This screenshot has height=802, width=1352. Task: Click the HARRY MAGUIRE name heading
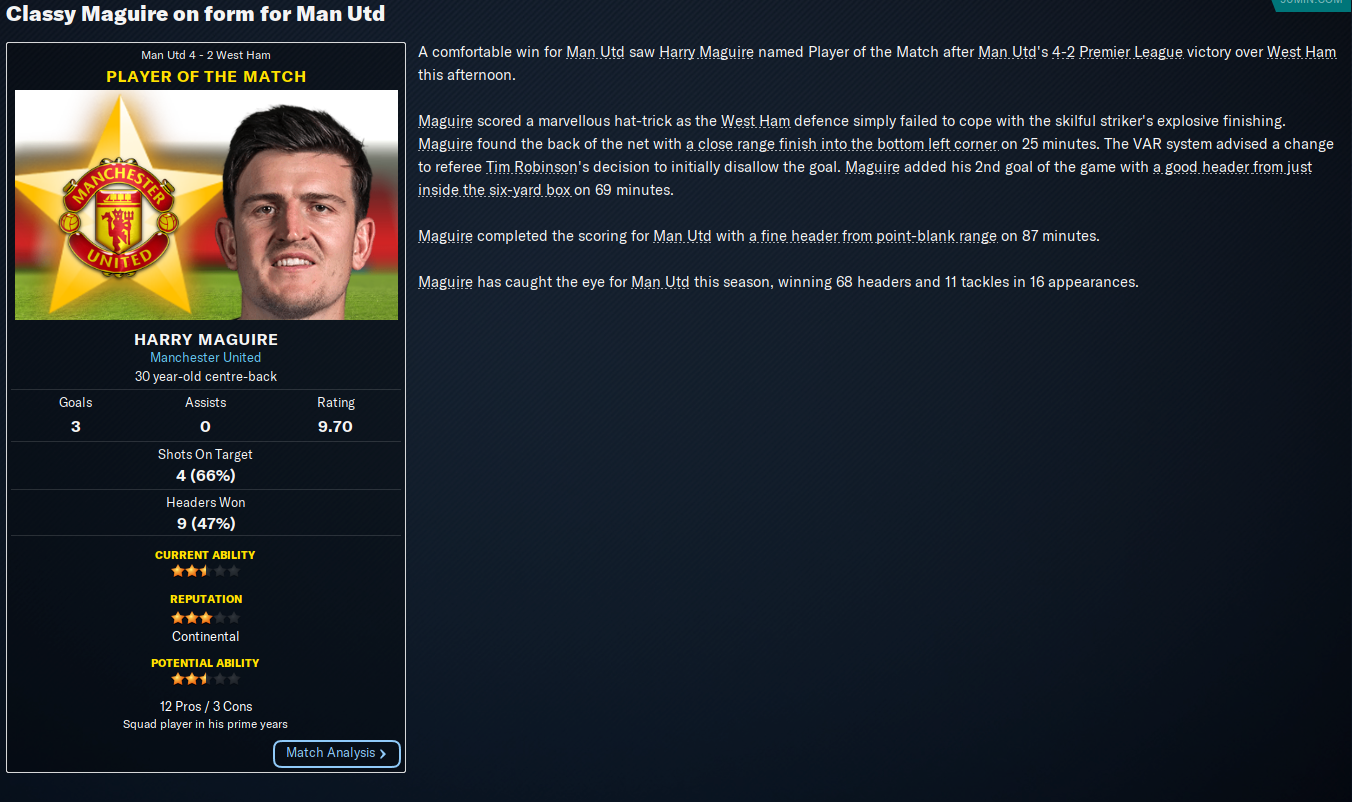point(206,339)
